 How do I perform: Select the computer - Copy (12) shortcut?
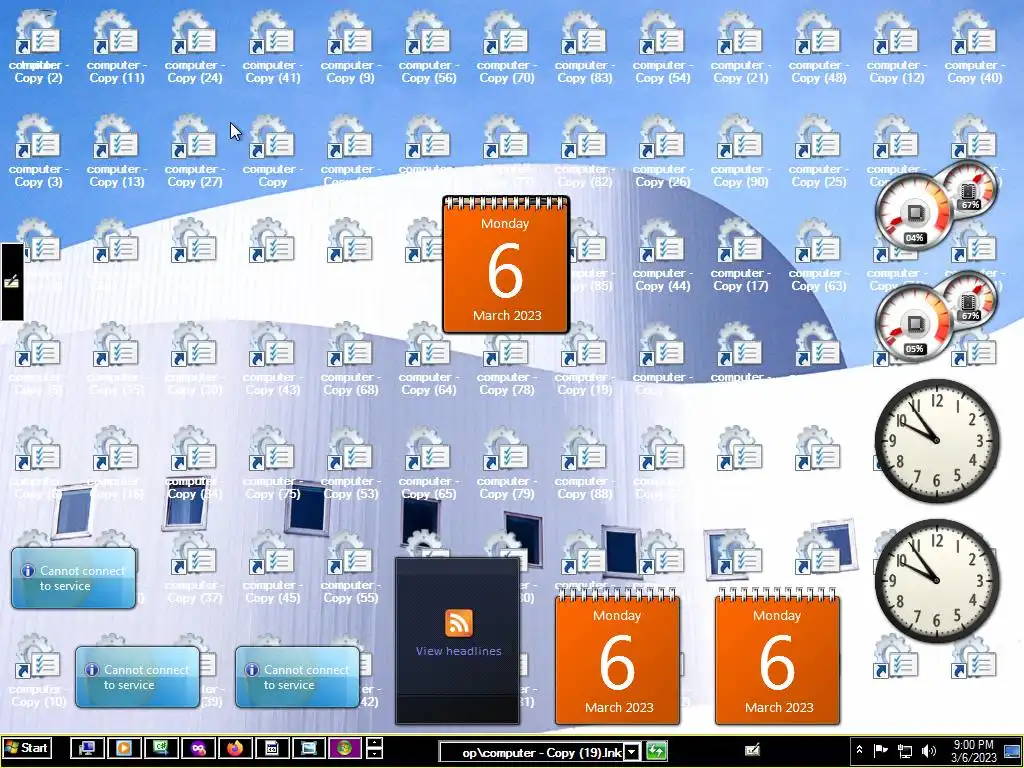[897, 47]
